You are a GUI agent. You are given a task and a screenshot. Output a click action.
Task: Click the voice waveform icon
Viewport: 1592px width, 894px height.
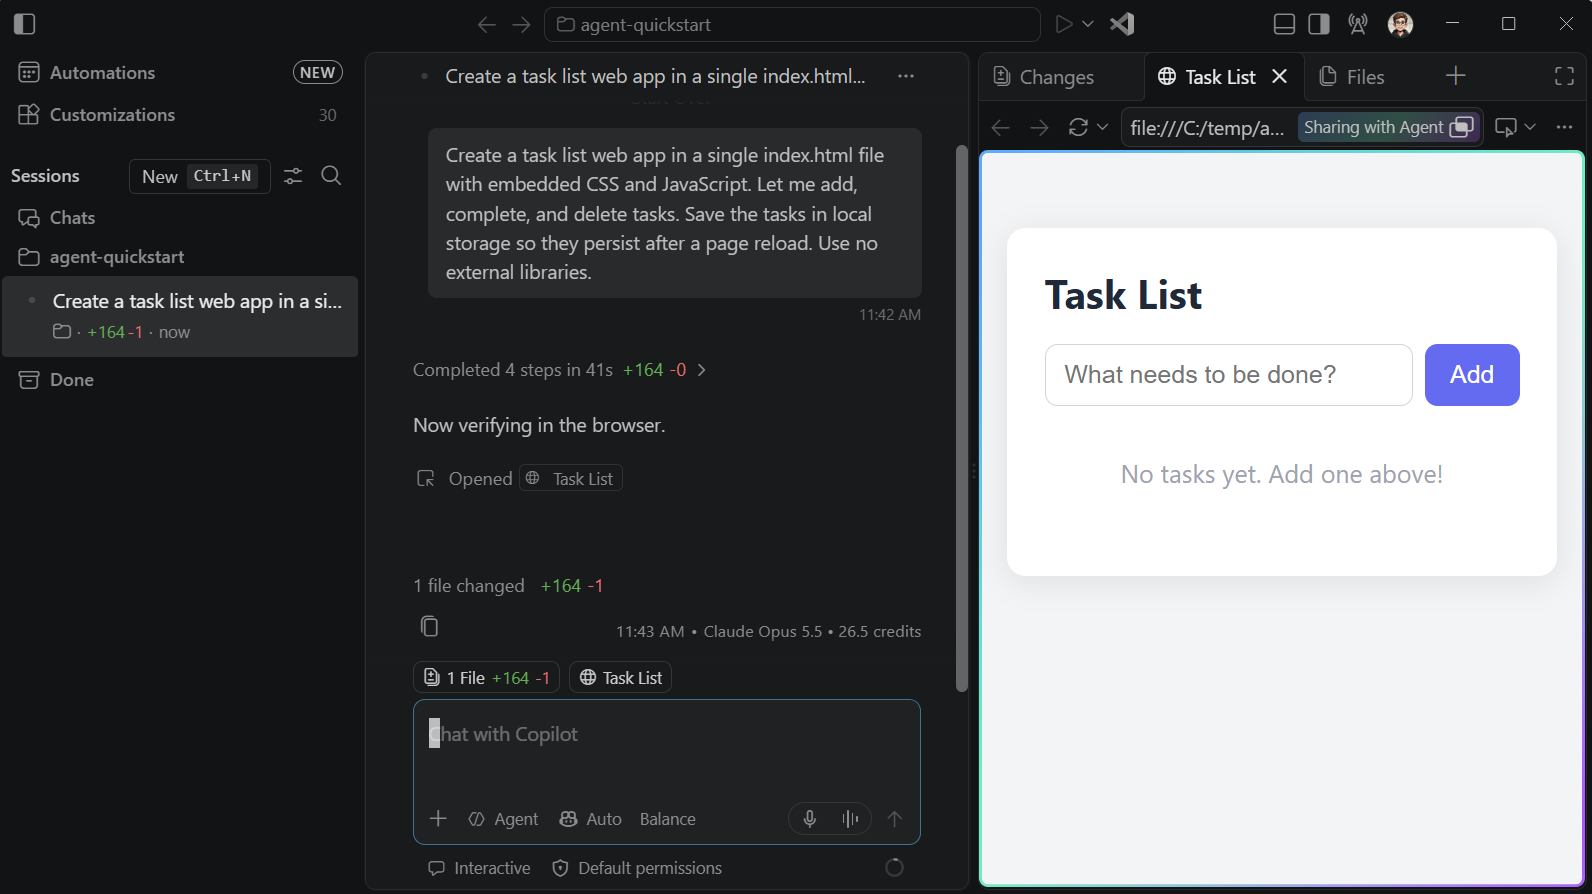pyautogui.click(x=850, y=819)
